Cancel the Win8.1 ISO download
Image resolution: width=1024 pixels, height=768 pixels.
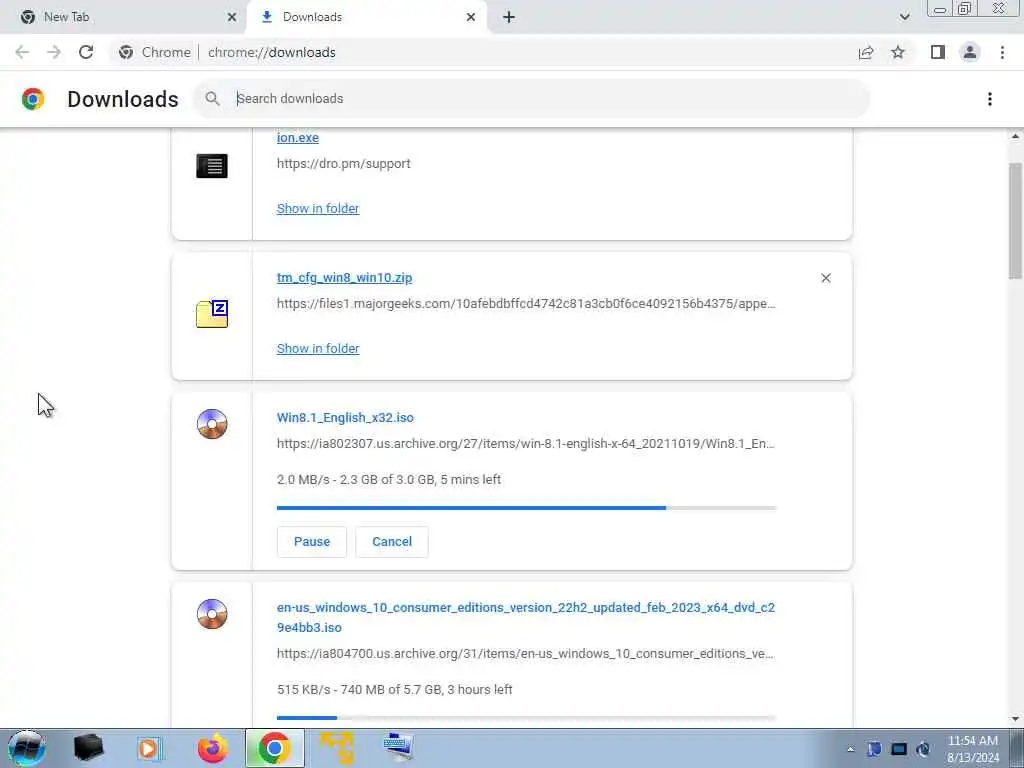[392, 541]
